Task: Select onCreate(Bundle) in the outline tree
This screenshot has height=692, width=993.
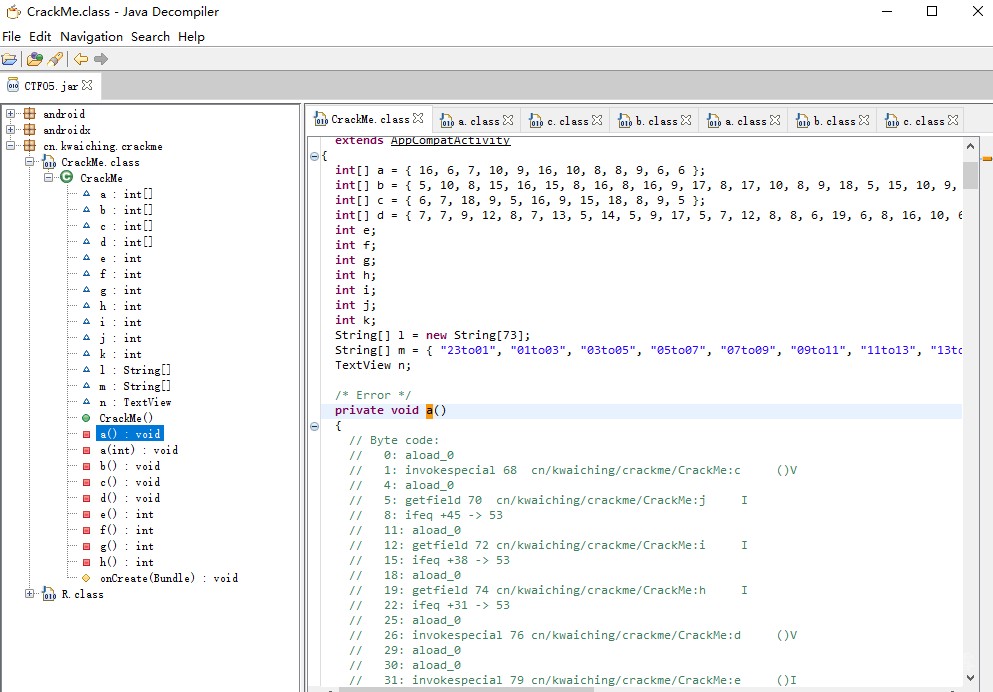Action: [x=168, y=578]
